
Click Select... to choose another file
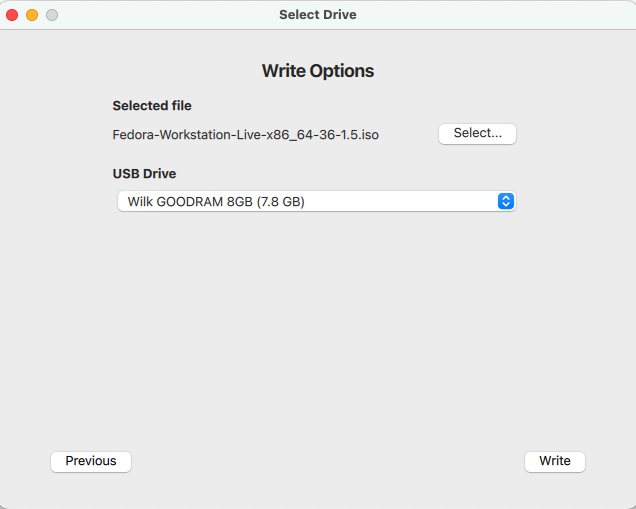pos(477,134)
